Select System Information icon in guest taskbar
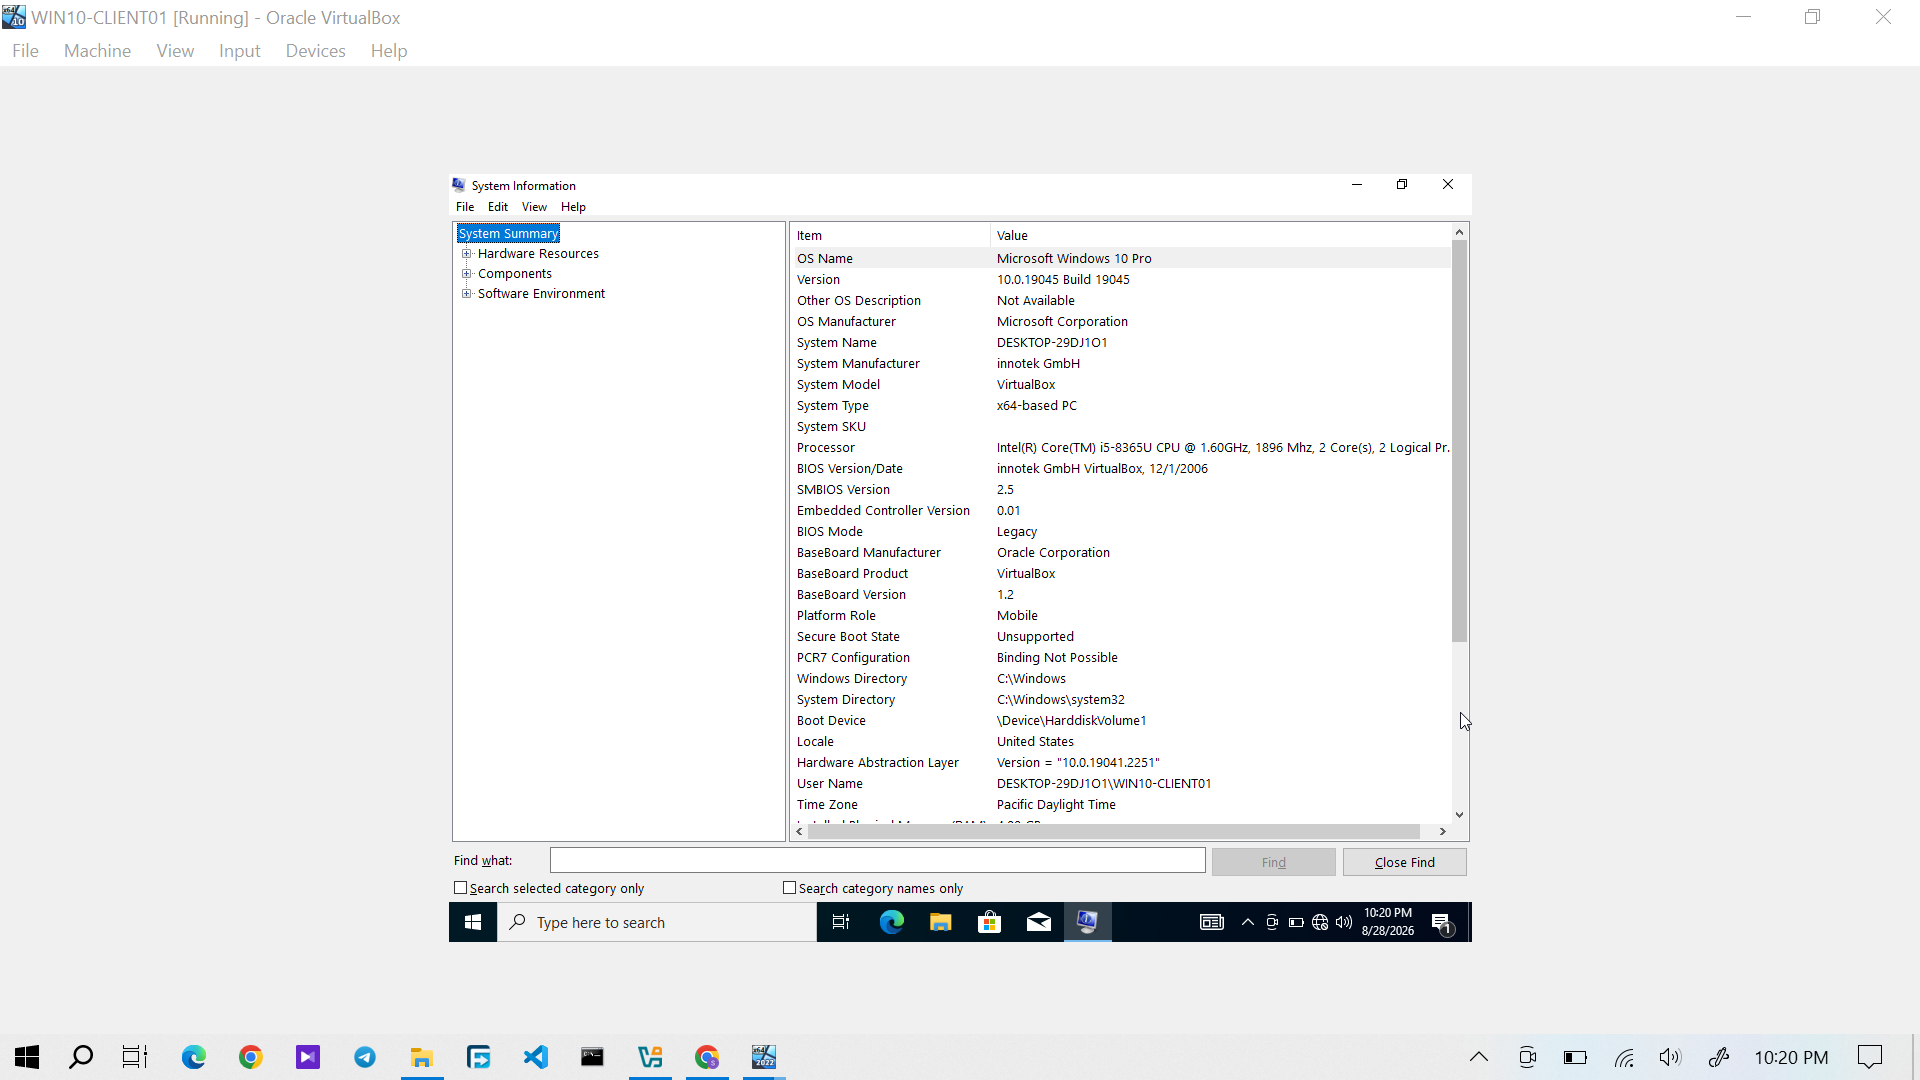The width and height of the screenshot is (1920, 1080). [x=1087, y=922]
